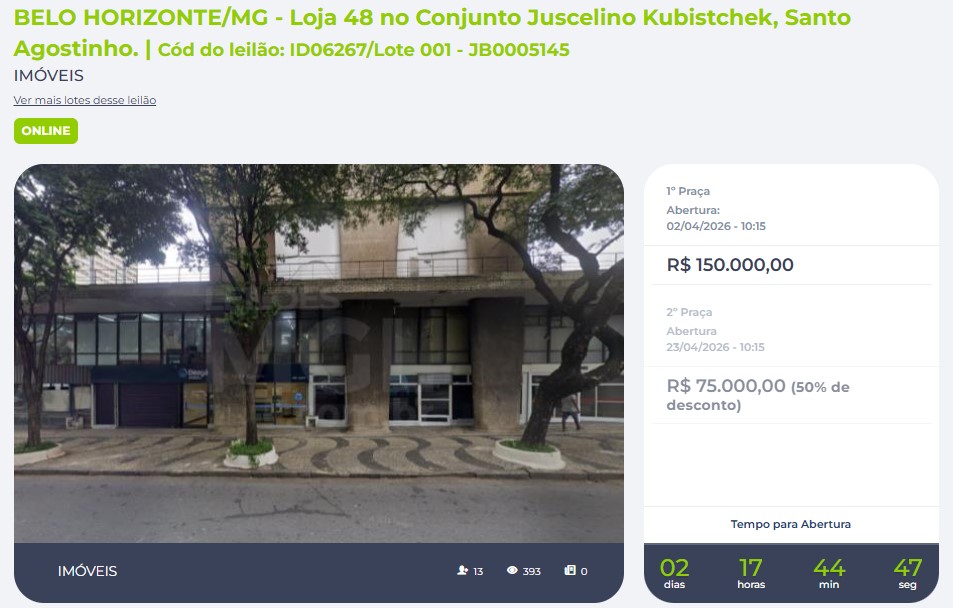The height and width of the screenshot is (608, 953).
Task: Click the auction title BELO HORIZONTE/MG
Action: (x=141, y=18)
